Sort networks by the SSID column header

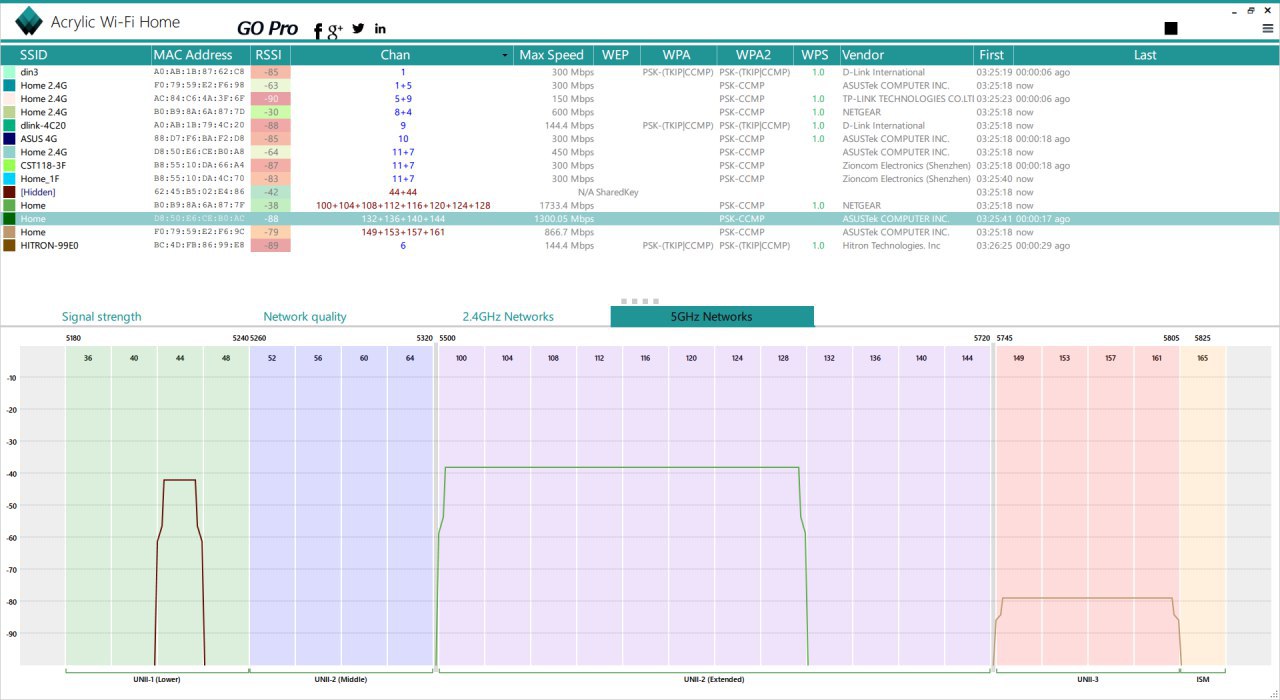coord(34,55)
